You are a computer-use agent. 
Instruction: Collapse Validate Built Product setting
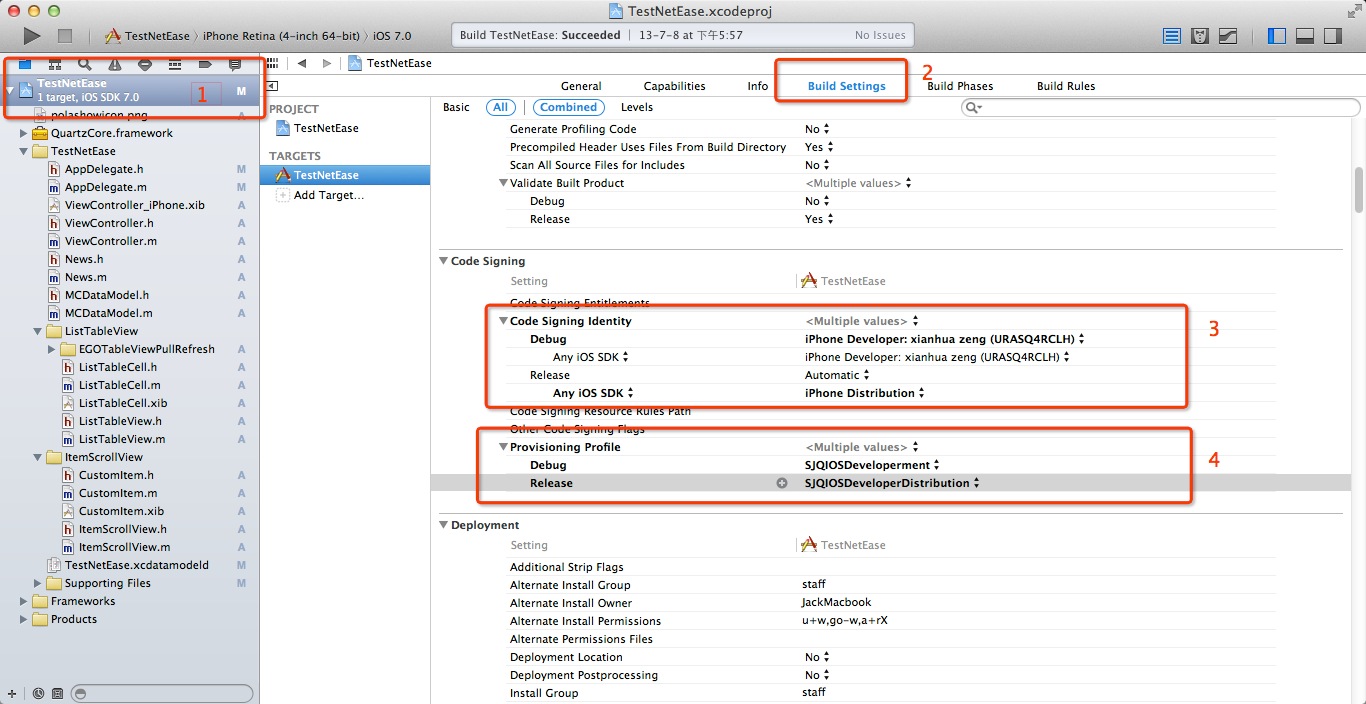coord(503,183)
